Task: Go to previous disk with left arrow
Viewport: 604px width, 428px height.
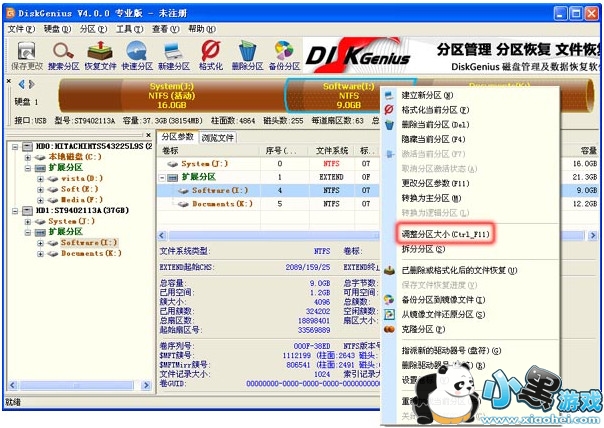Action: (x=22, y=84)
